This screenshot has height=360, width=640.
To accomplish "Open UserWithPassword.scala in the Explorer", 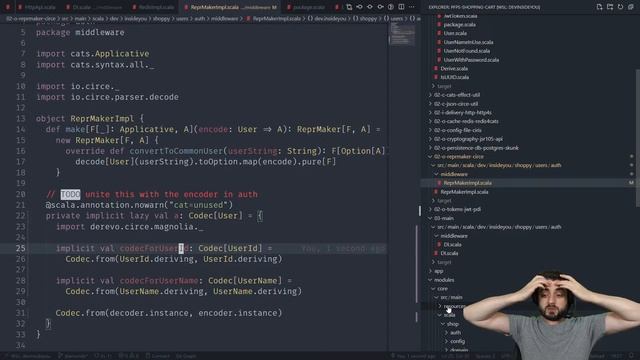I will 468,60.
